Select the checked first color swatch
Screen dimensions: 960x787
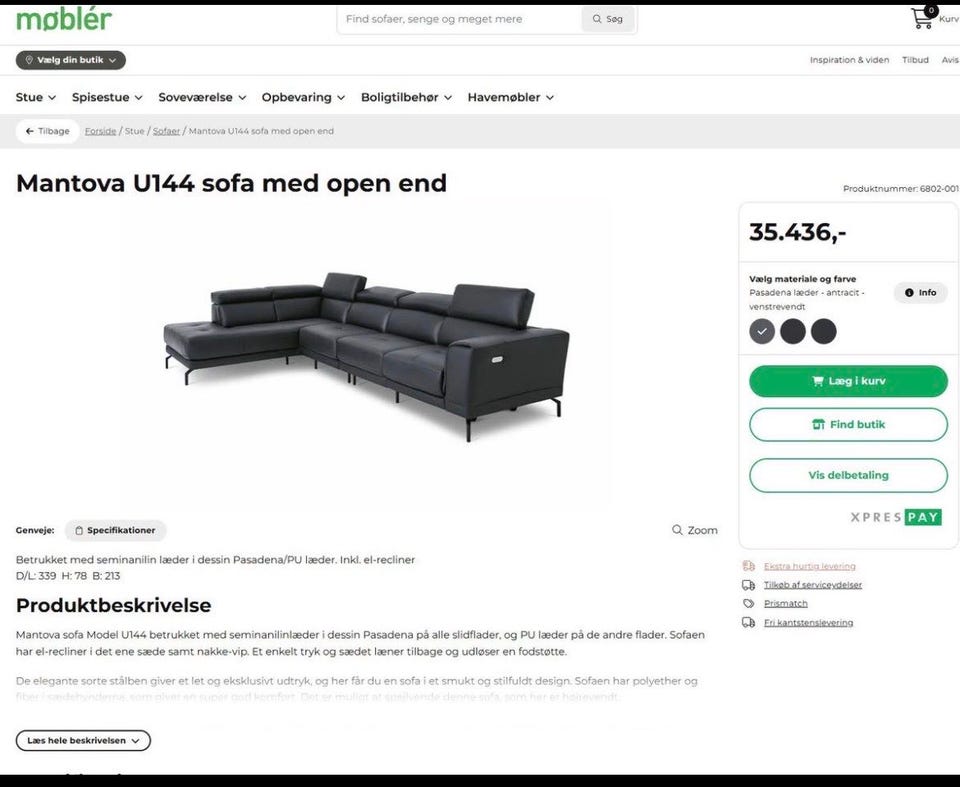762,331
